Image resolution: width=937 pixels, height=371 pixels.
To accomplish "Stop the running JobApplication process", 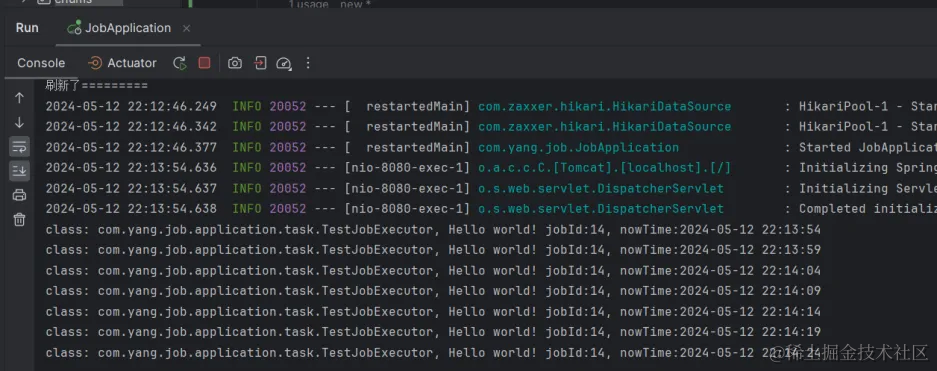I will pyautogui.click(x=204, y=63).
